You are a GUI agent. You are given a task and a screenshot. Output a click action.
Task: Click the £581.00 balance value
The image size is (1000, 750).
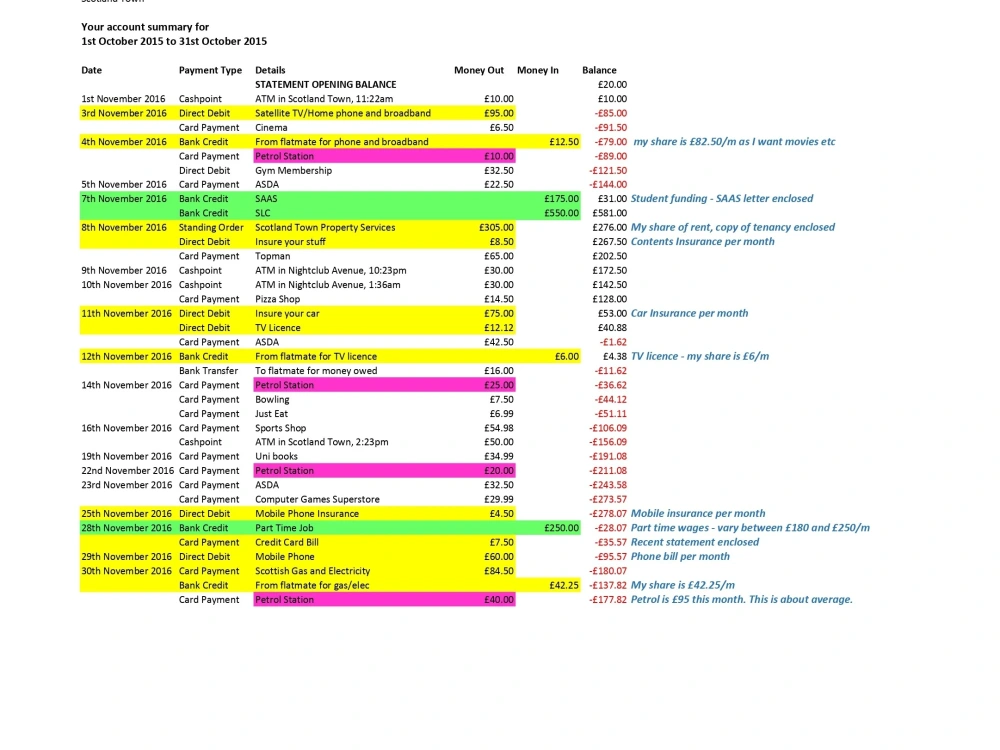pyautogui.click(x=609, y=213)
